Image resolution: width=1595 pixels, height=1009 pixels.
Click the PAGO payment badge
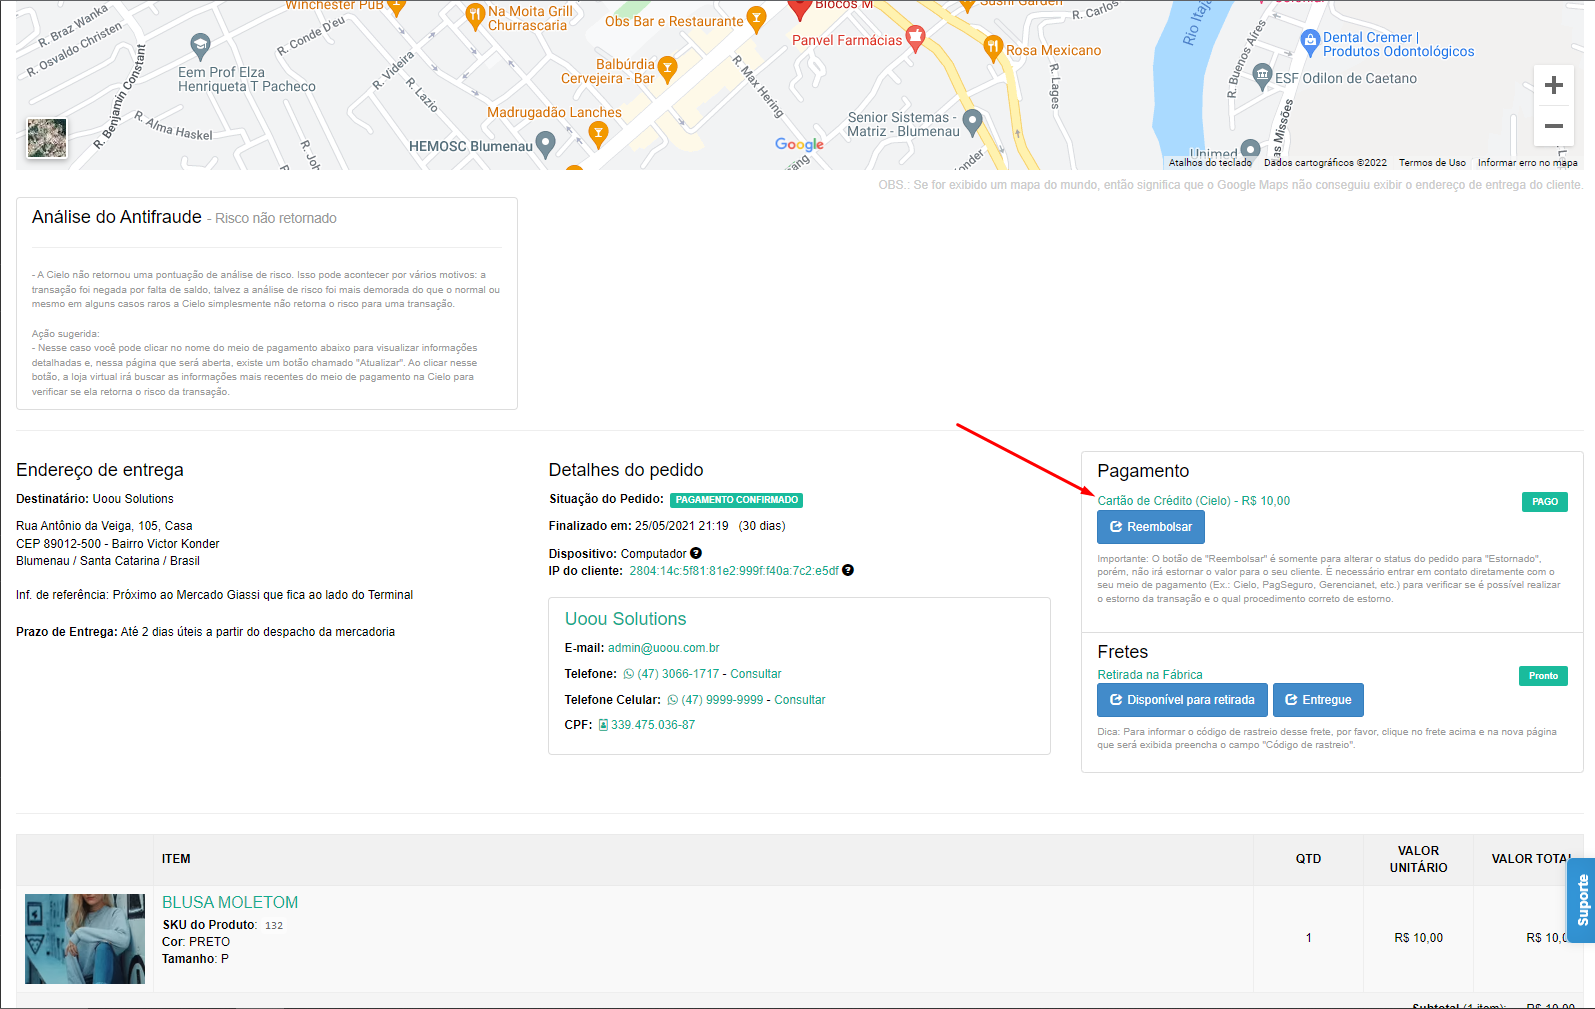pos(1545,502)
